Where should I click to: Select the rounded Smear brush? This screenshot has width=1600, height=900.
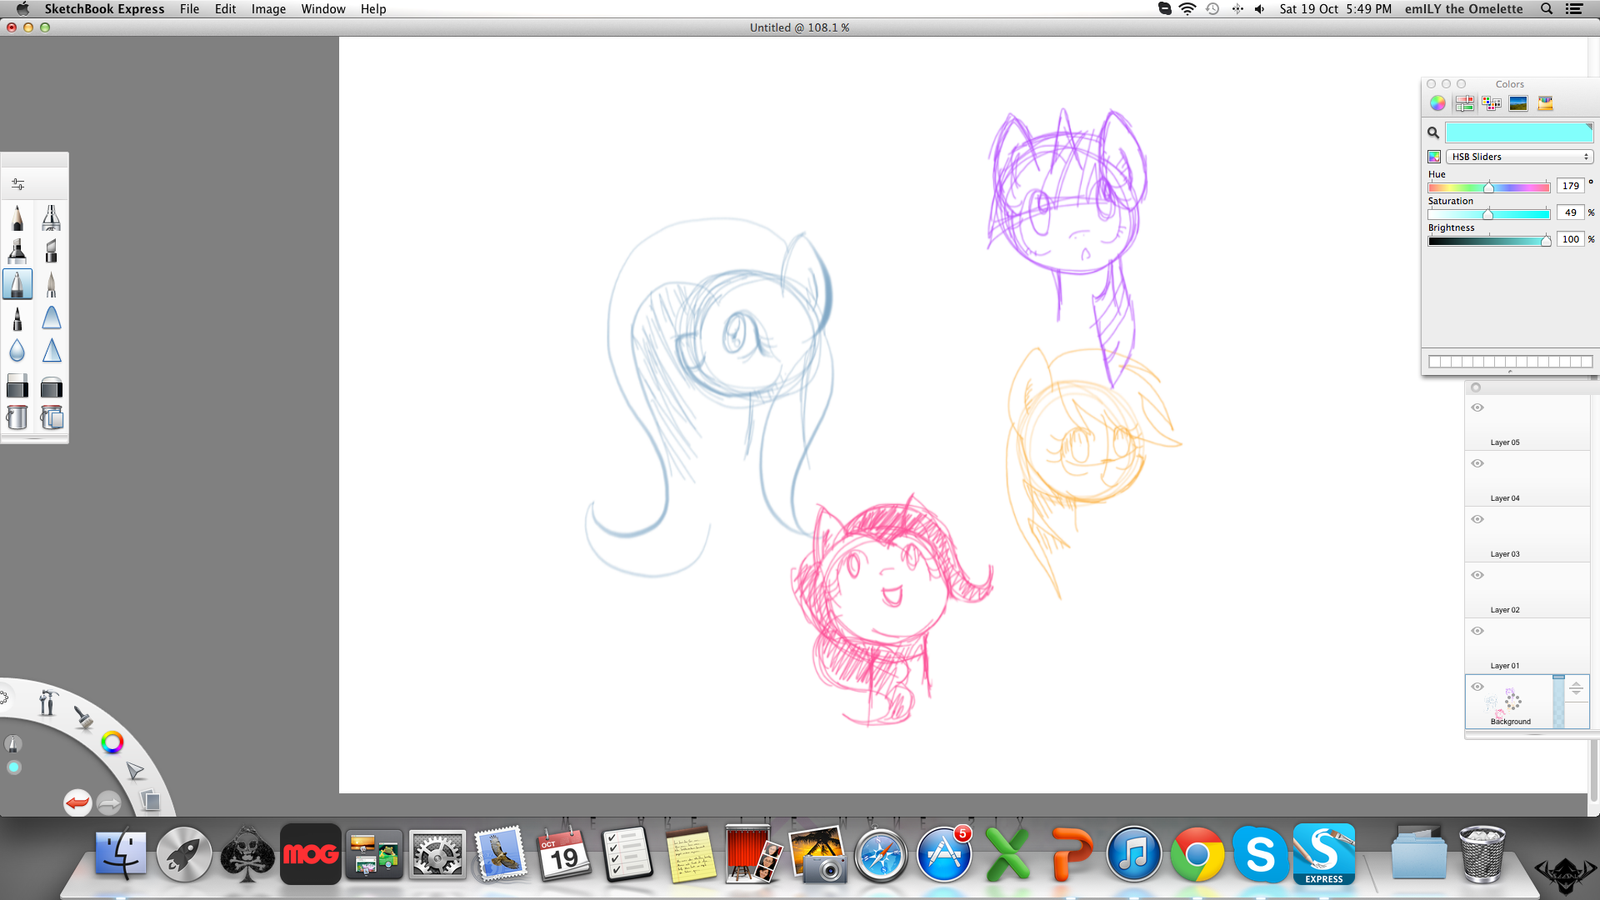[x=51, y=318]
